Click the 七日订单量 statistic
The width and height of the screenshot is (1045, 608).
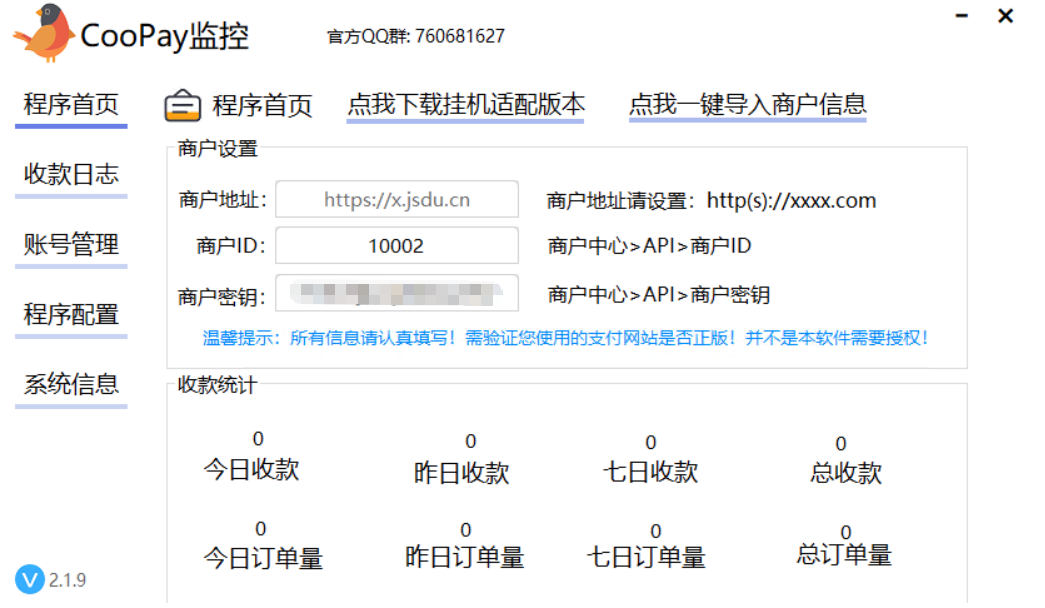click(x=646, y=557)
